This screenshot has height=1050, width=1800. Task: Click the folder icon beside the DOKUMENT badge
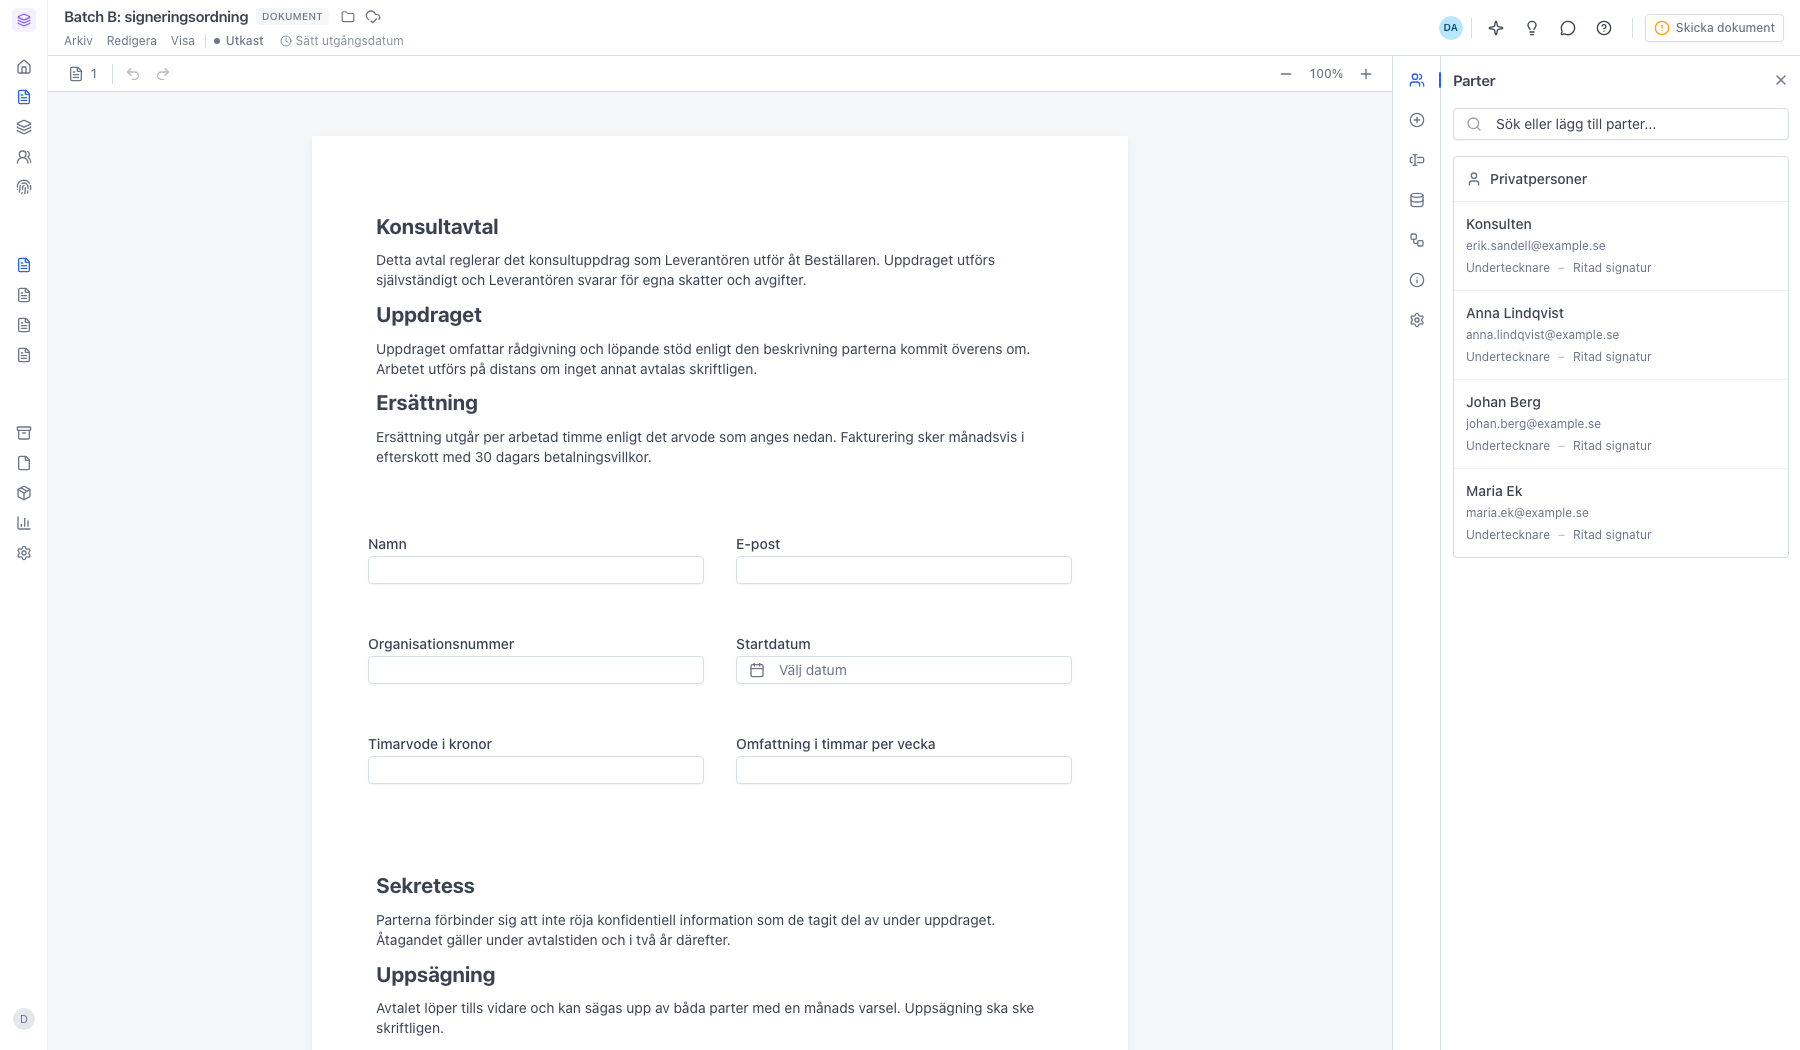(x=348, y=17)
